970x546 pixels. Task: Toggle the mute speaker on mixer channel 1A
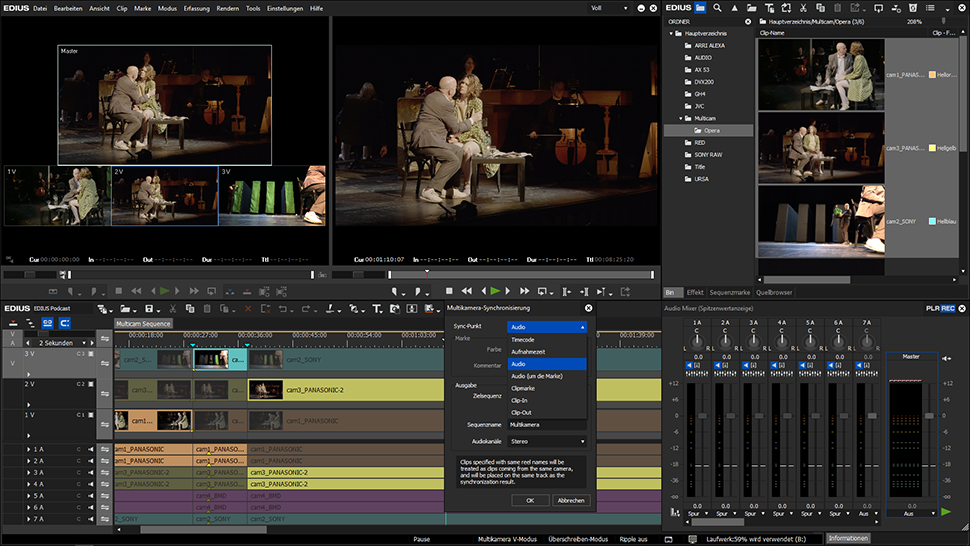pyautogui.click(x=689, y=365)
